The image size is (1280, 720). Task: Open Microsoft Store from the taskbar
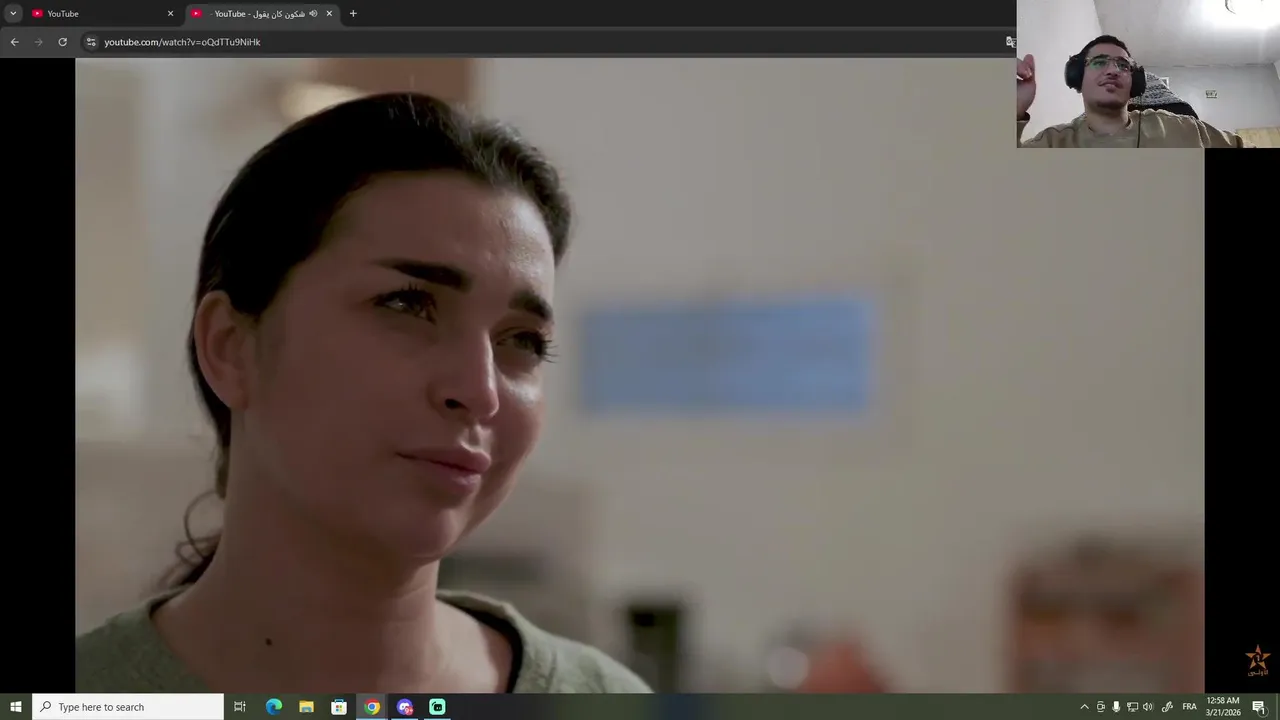[339, 707]
